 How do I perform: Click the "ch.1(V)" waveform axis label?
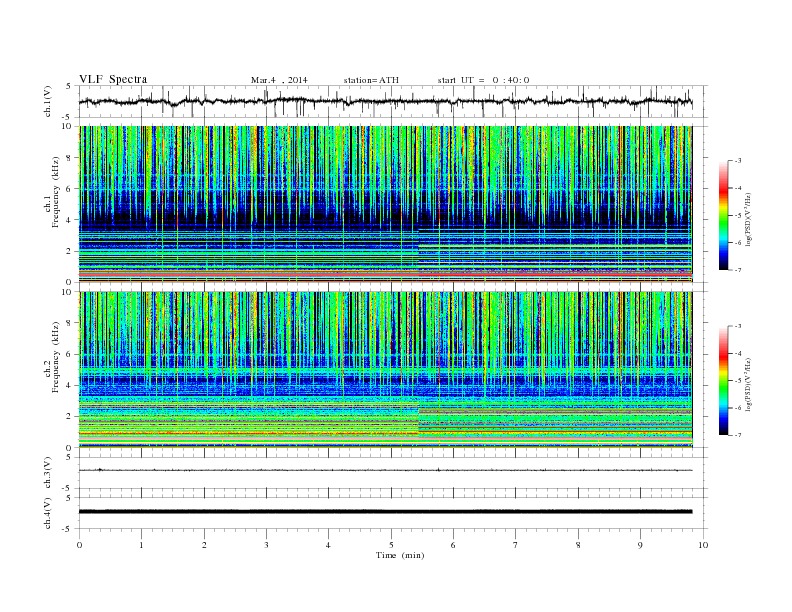click(47, 102)
